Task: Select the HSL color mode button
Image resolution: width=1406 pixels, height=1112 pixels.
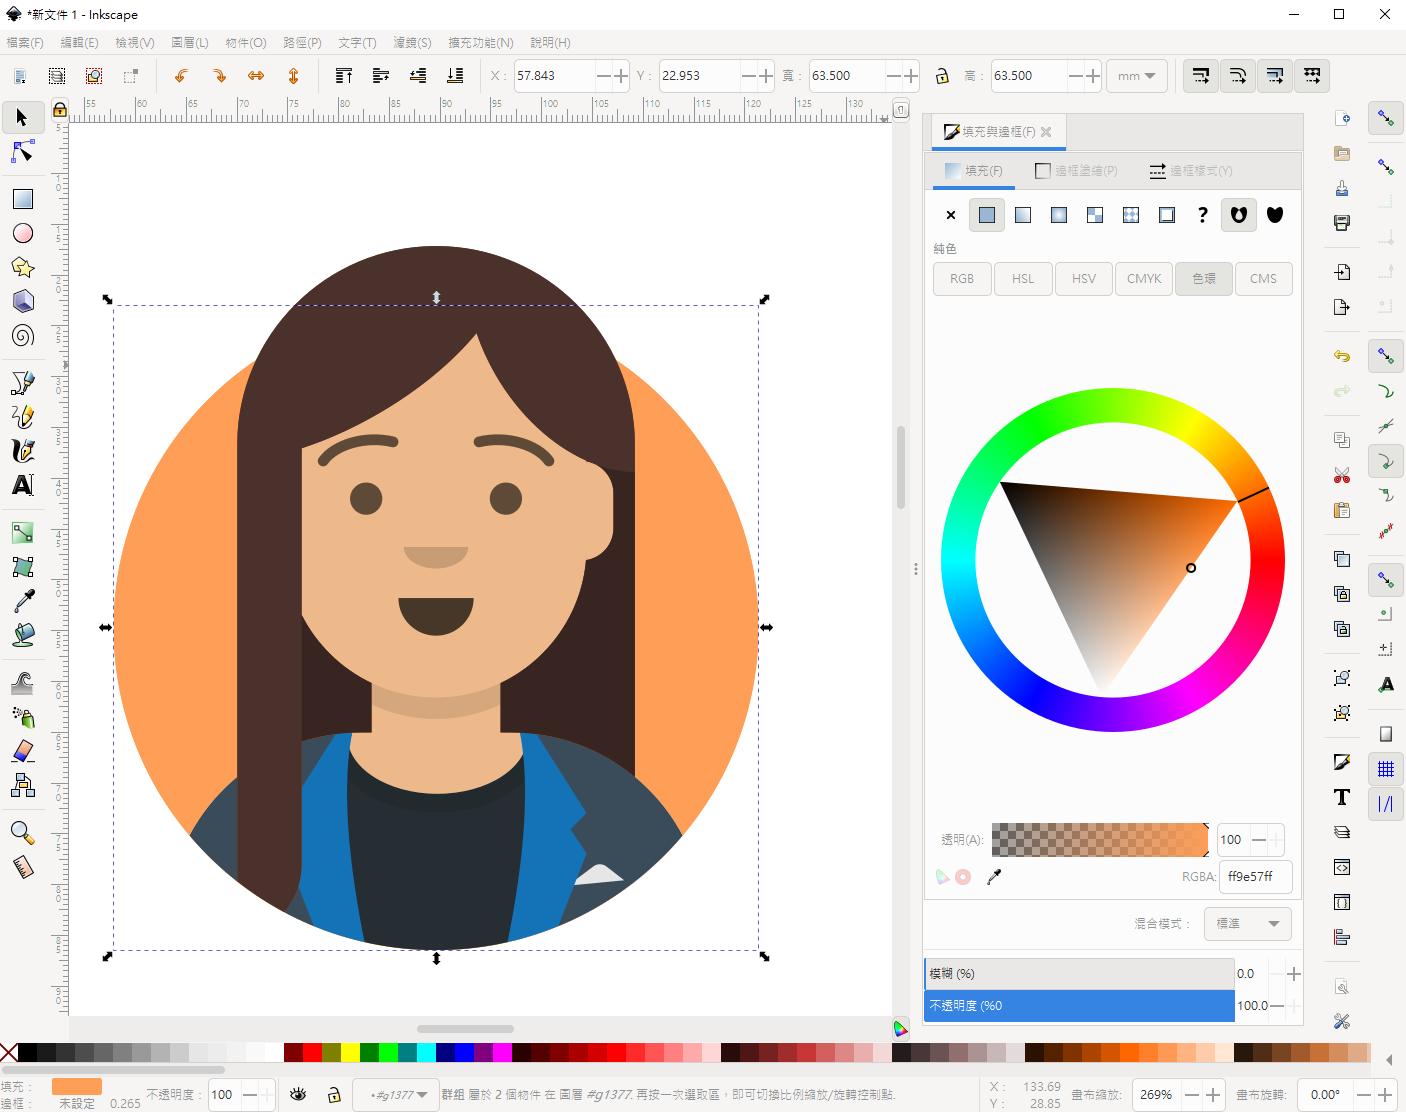Action: pyautogui.click(x=1023, y=279)
